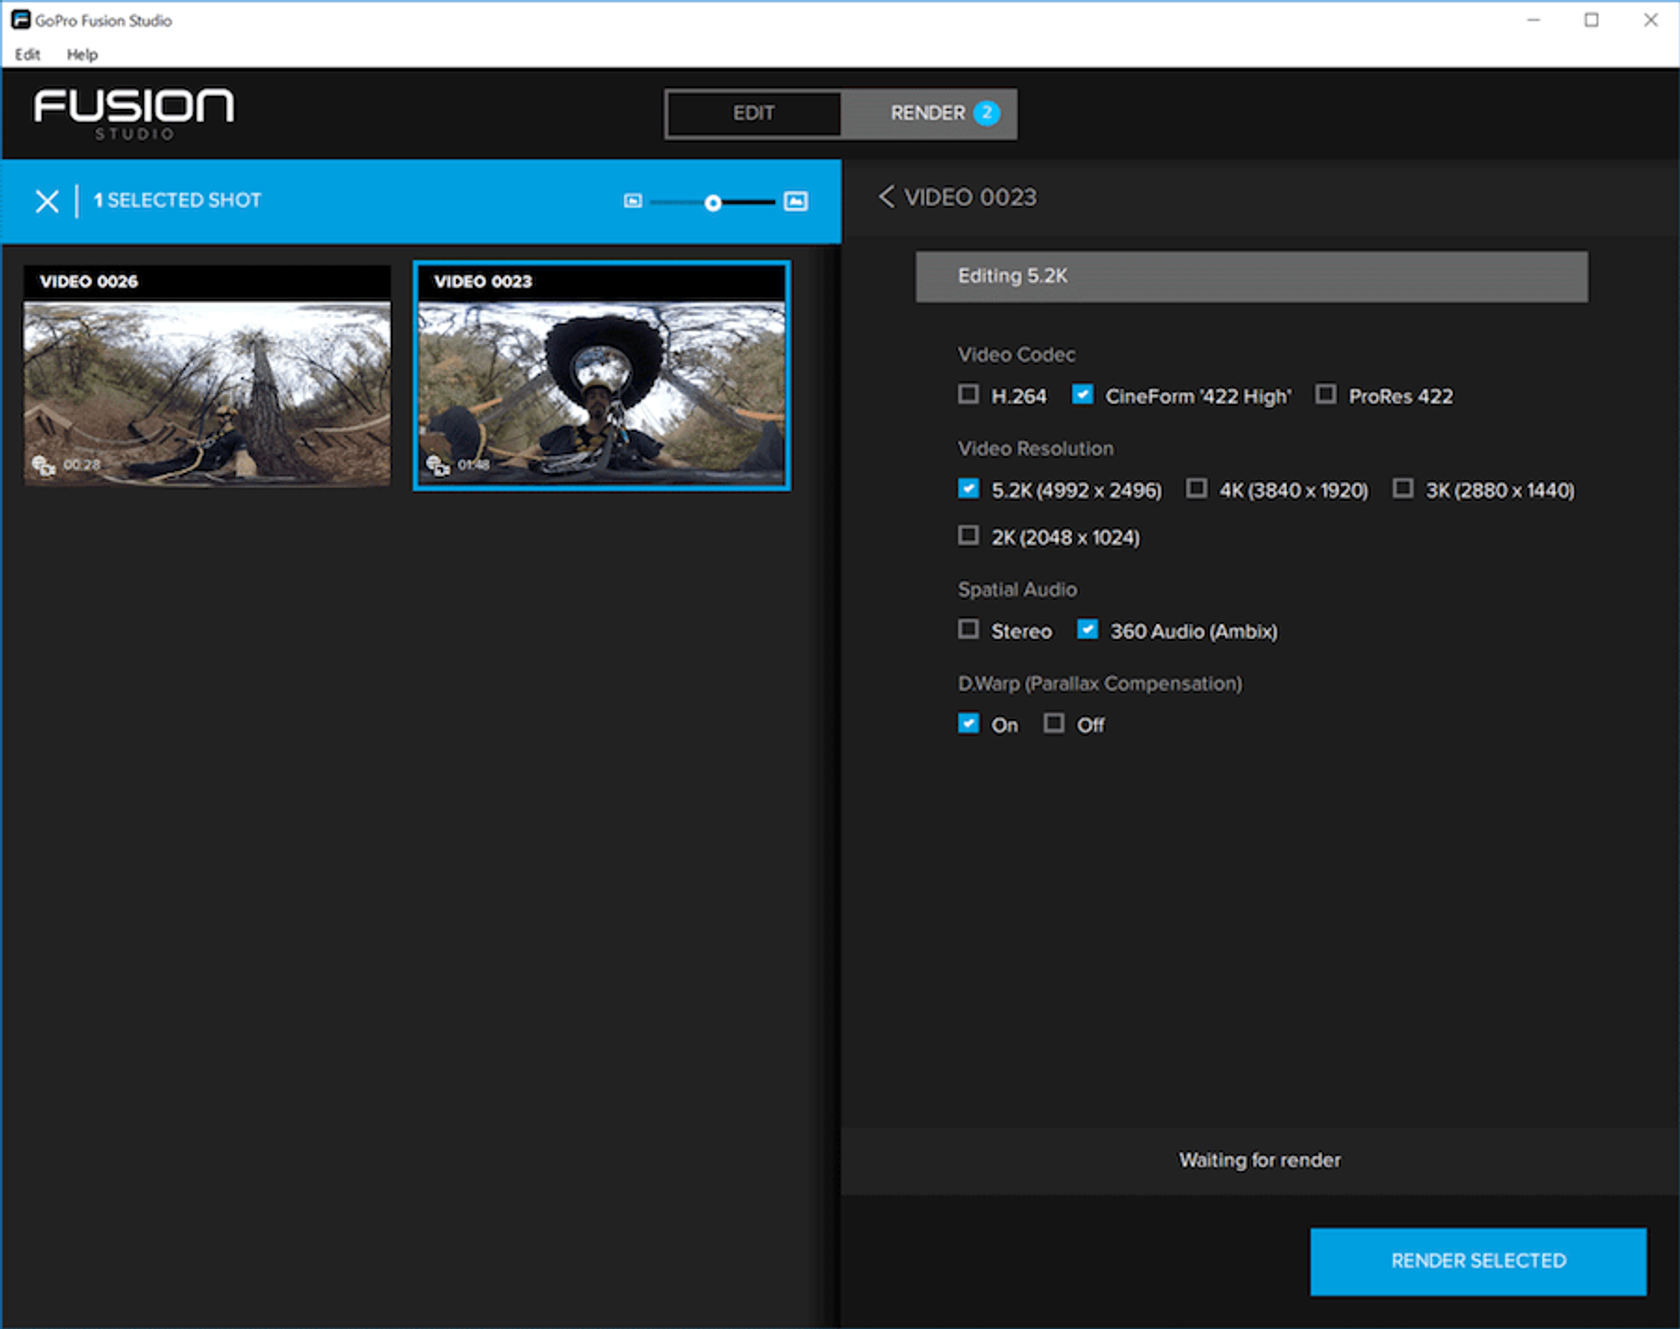Click the '1 SELECTED SHOT' label
The image size is (1680, 1329).
click(177, 200)
